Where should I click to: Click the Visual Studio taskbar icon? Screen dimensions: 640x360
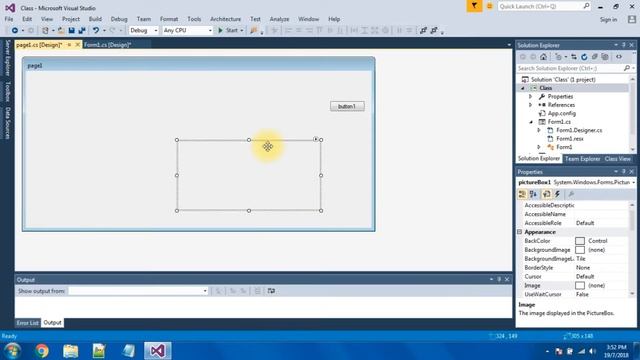point(158,351)
